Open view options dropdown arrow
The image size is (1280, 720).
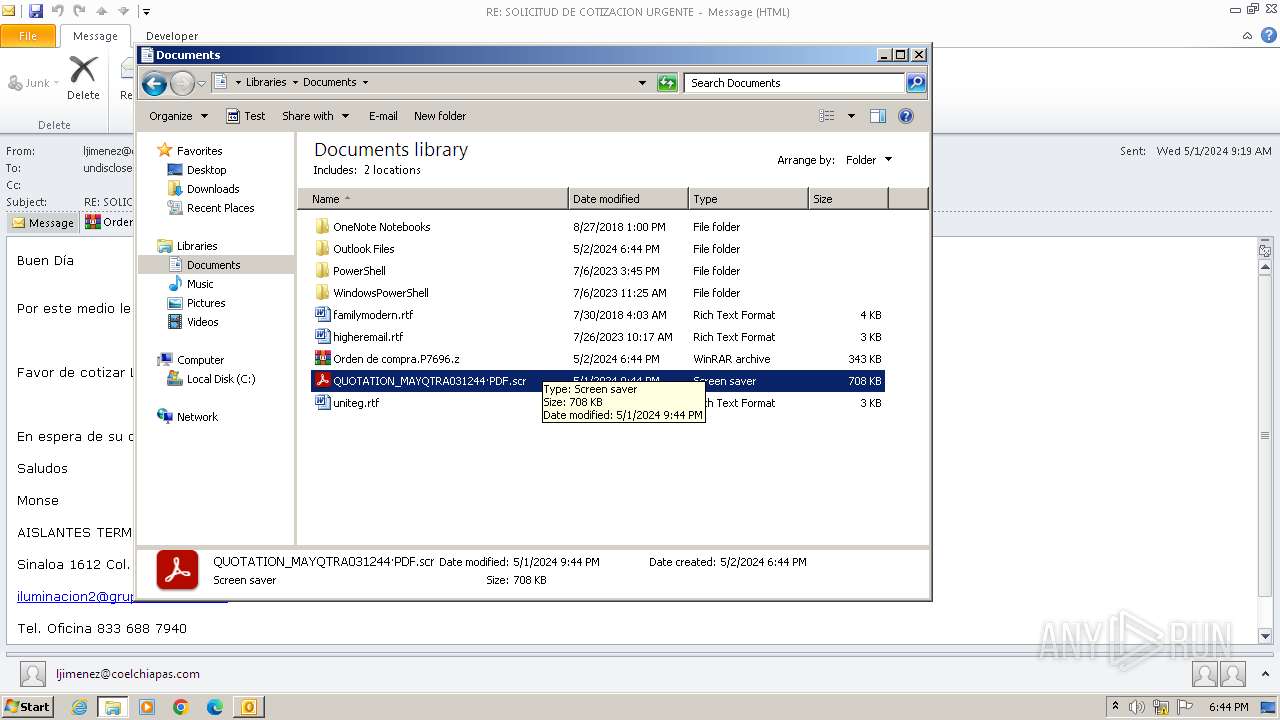(x=851, y=116)
